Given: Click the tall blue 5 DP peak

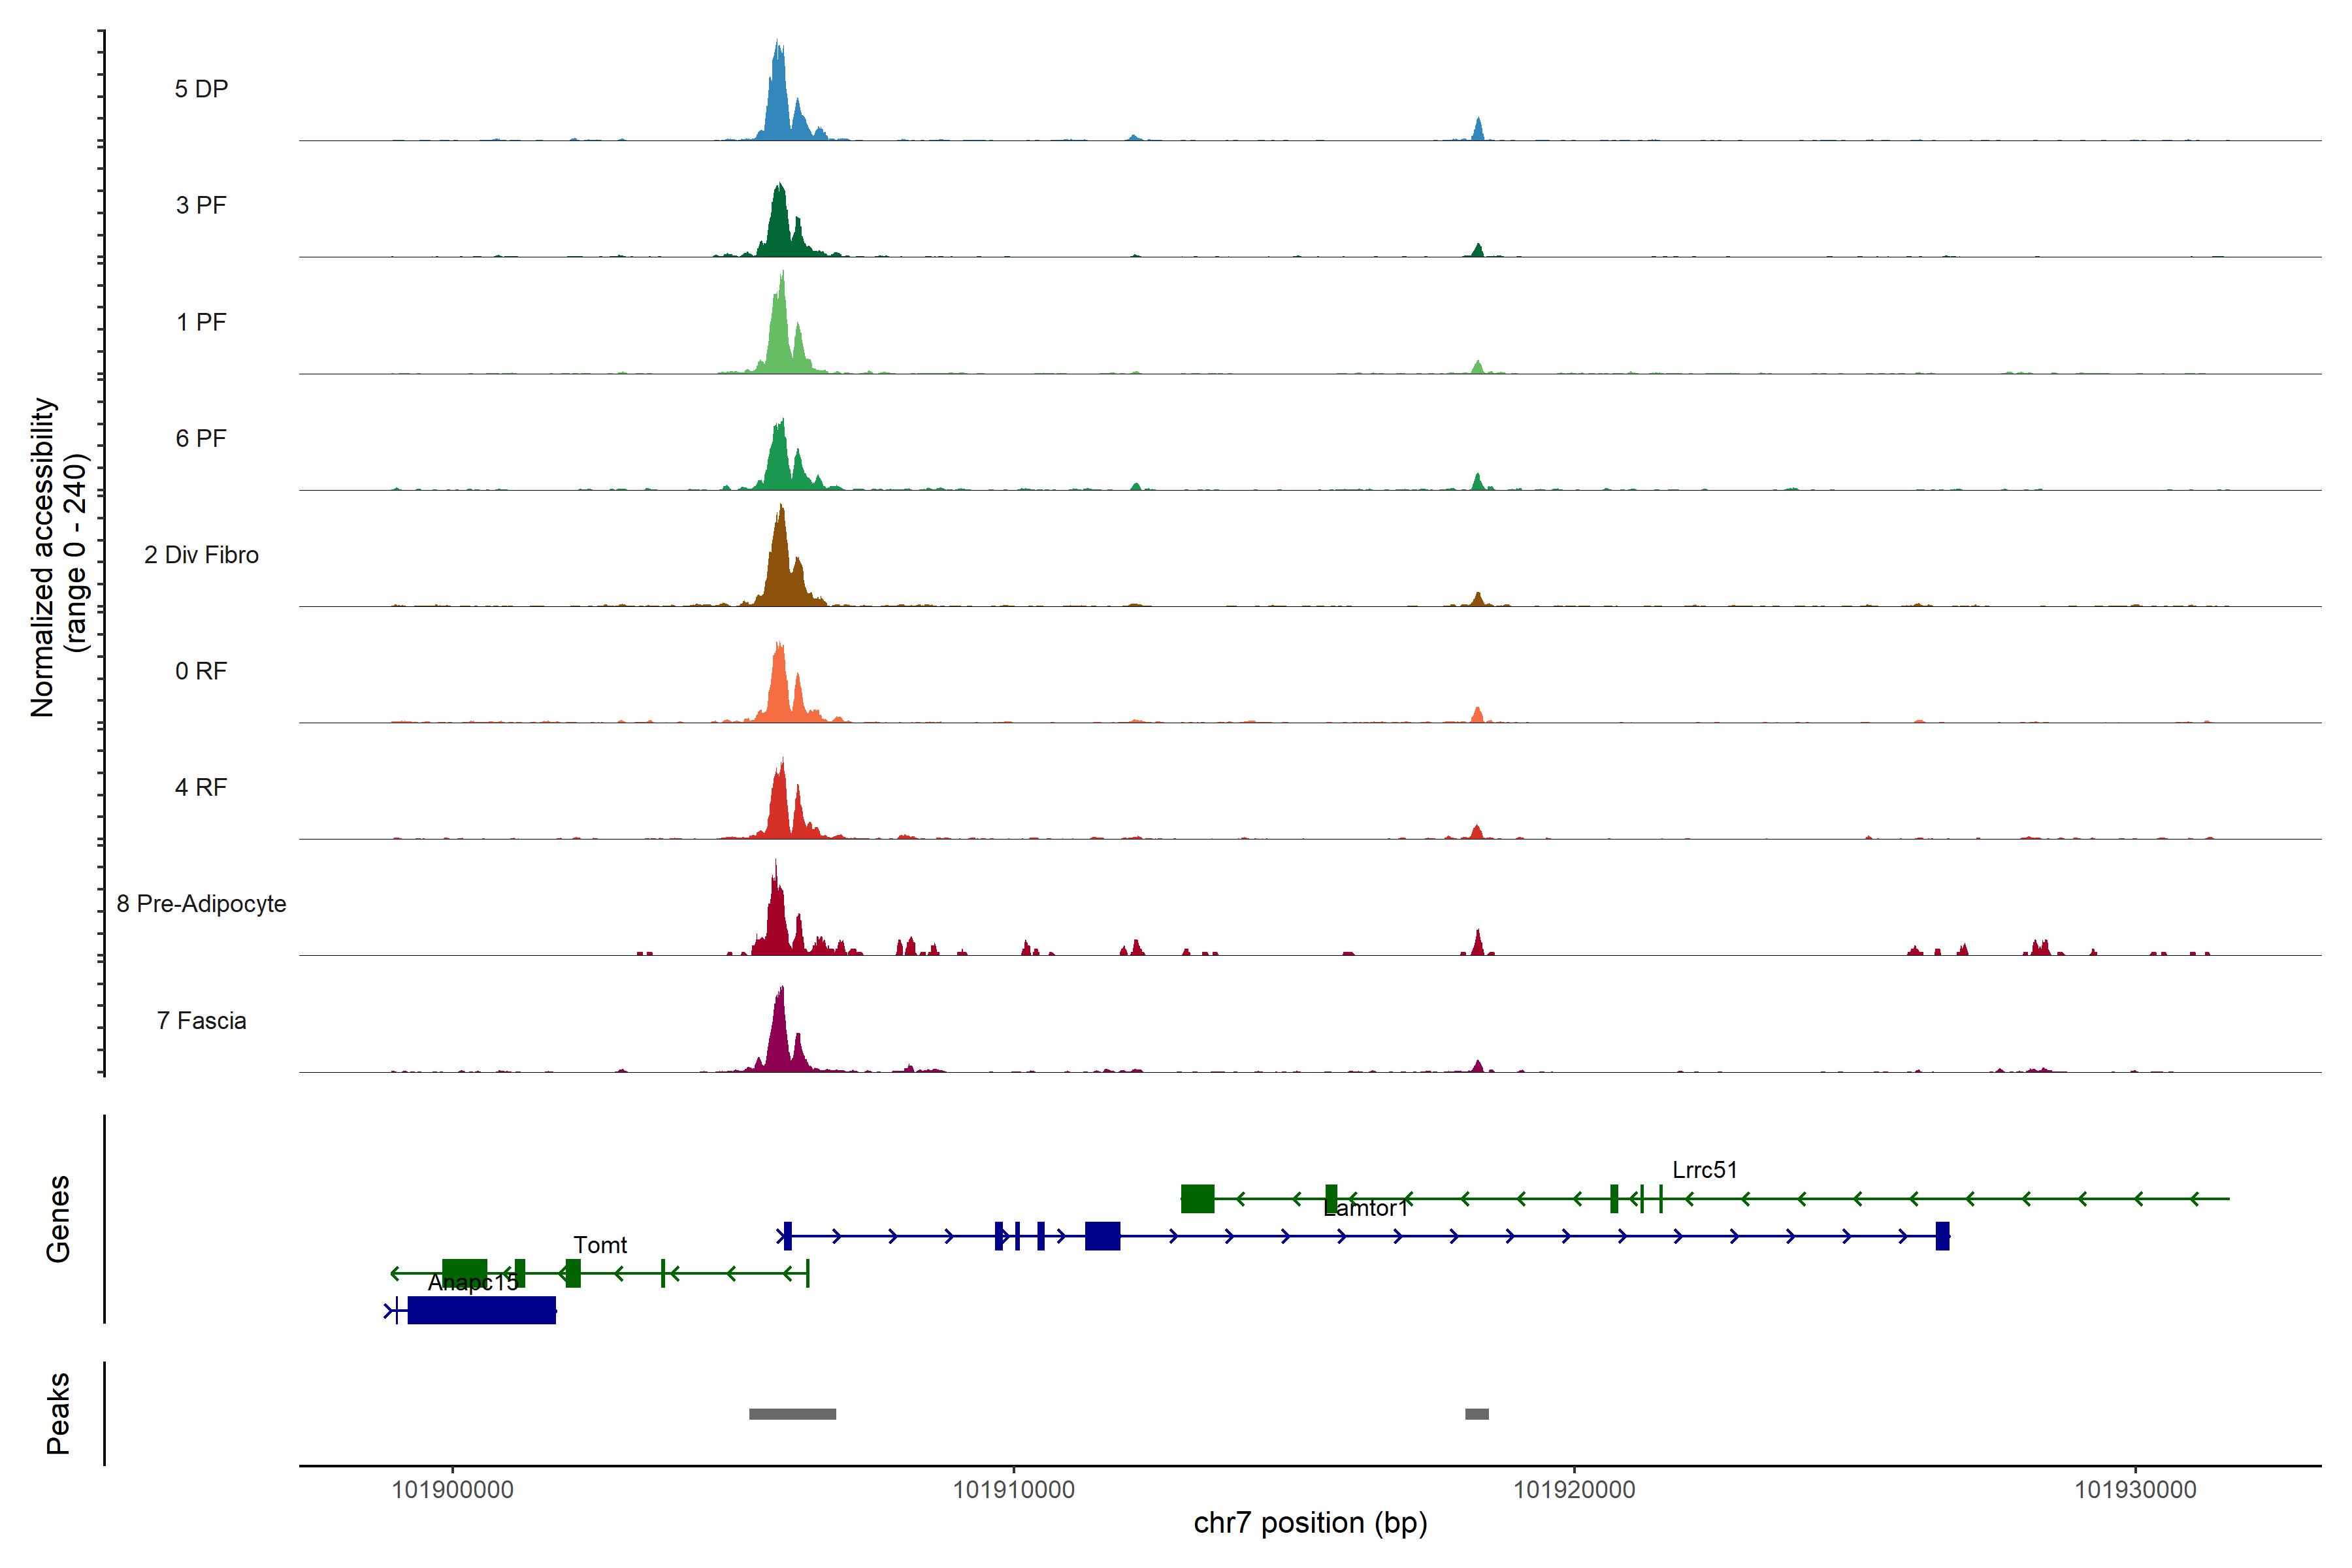Looking at the screenshot, I should click(779, 100).
